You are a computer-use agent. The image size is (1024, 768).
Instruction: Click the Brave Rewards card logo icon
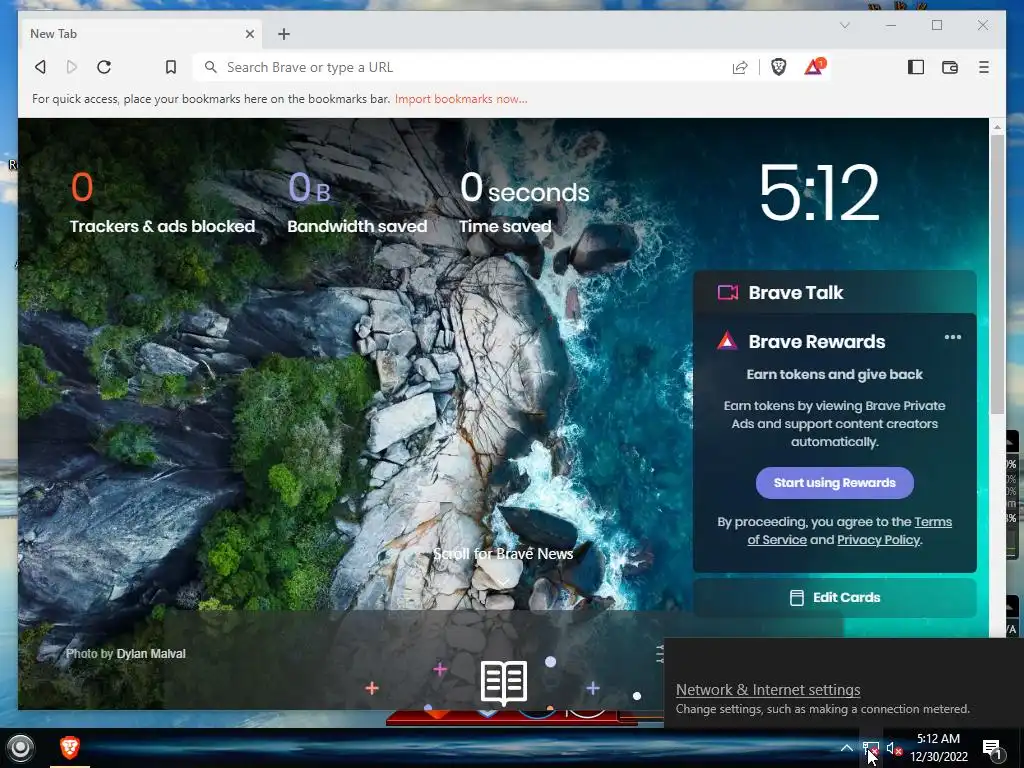point(727,341)
